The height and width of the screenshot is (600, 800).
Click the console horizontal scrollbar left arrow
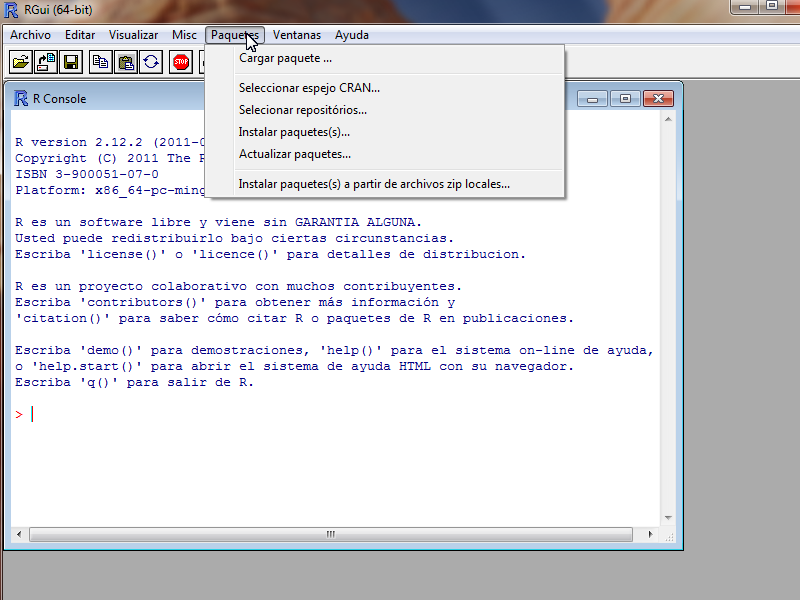pos(19,534)
